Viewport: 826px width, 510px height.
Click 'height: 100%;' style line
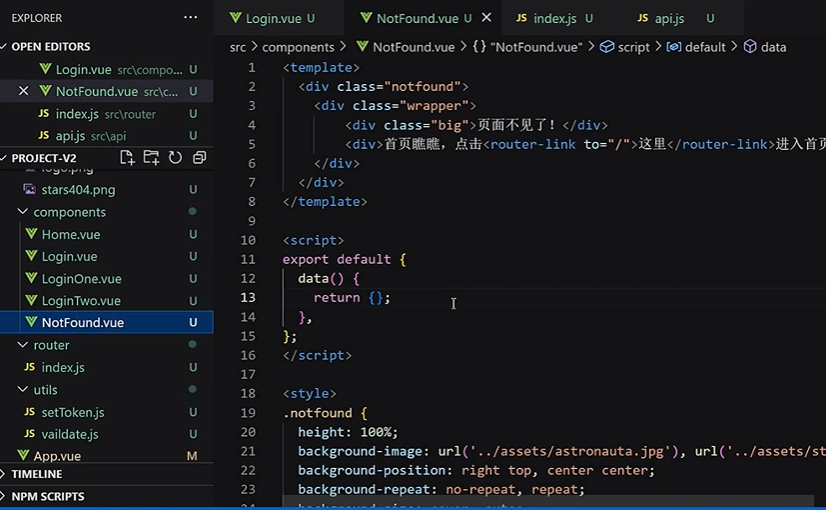pyautogui.click(x=348, y=432)
